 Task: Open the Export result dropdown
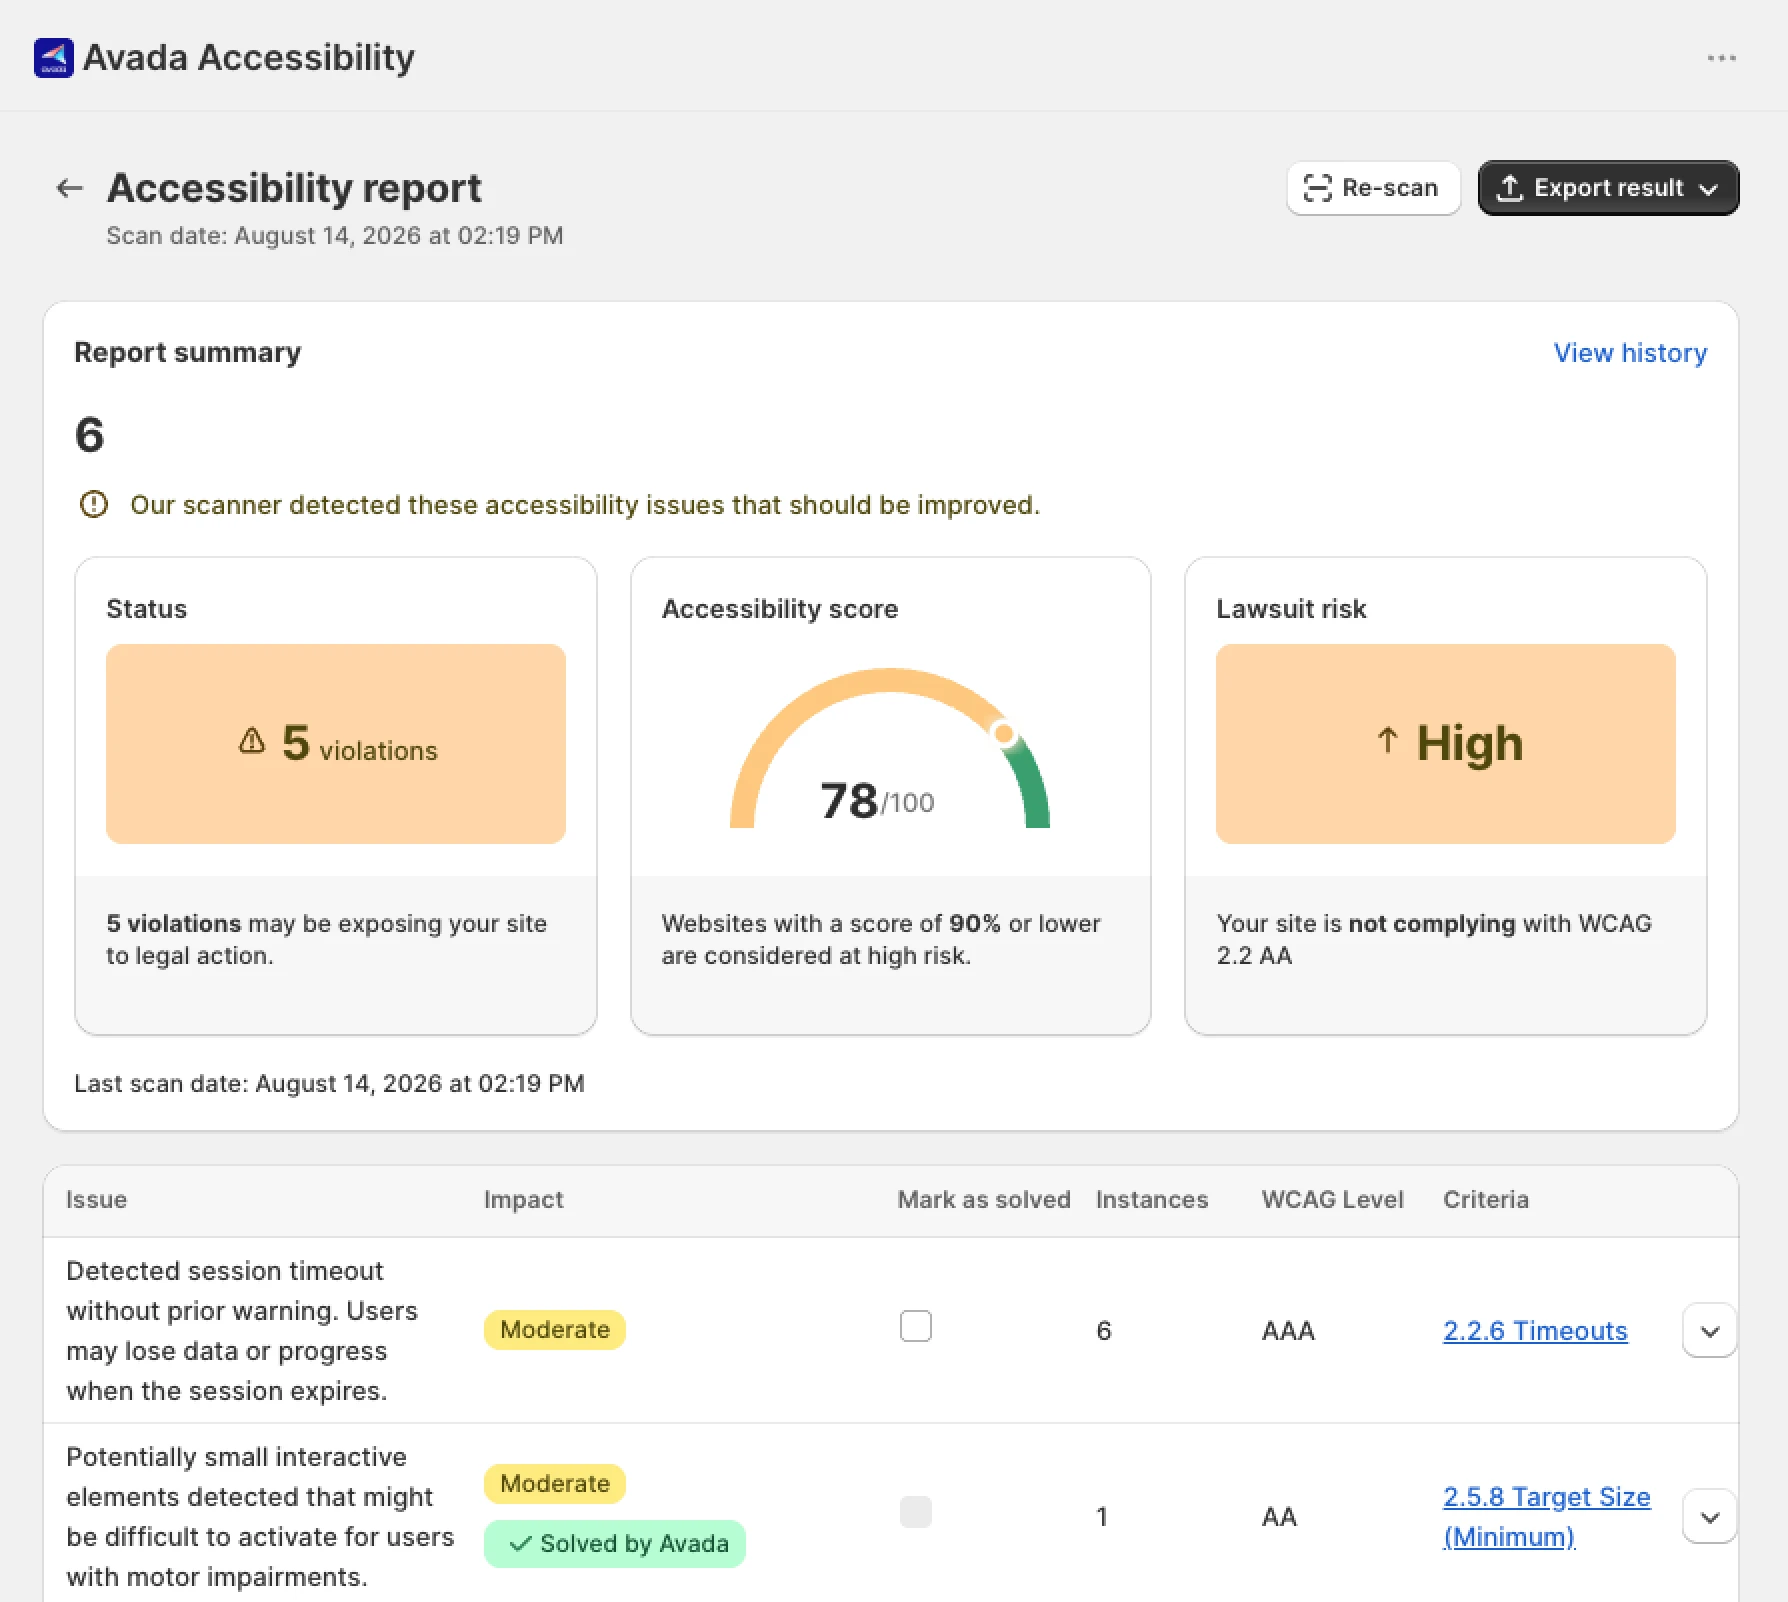tap(1608, 188)
